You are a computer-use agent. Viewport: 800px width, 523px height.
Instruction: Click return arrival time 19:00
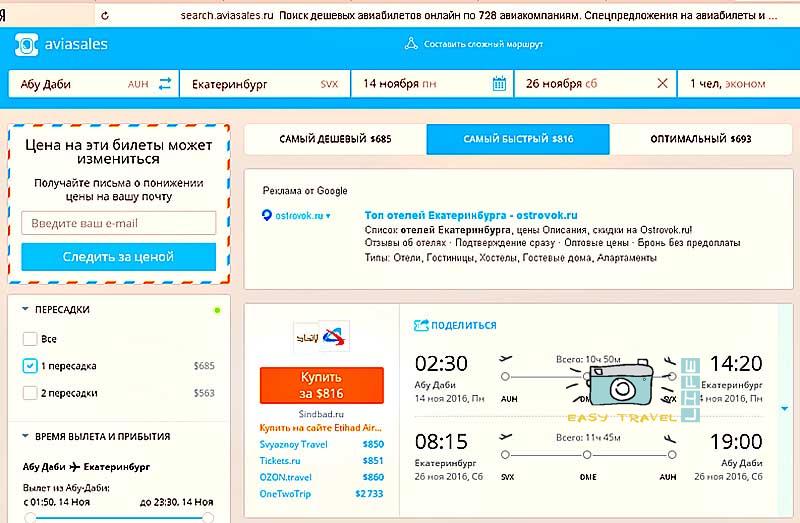(736, 441)
